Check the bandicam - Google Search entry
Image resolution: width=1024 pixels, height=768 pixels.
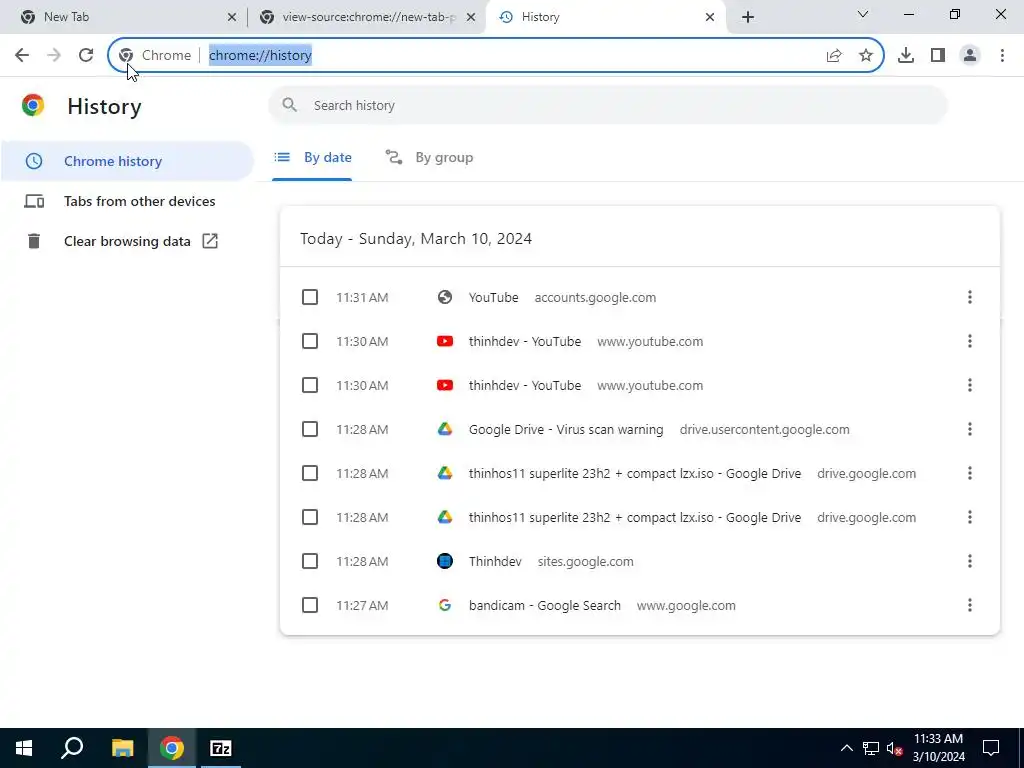tap(310, 605)
